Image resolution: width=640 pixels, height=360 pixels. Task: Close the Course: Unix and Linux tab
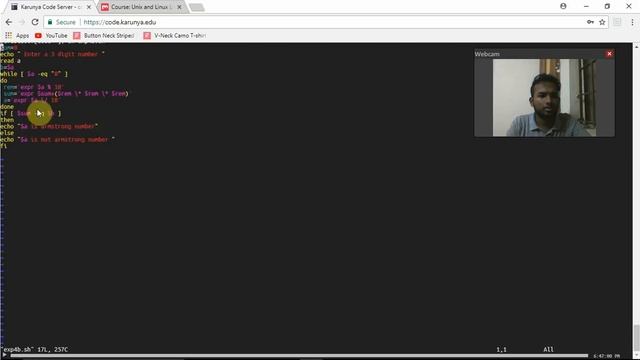point(179,7)
